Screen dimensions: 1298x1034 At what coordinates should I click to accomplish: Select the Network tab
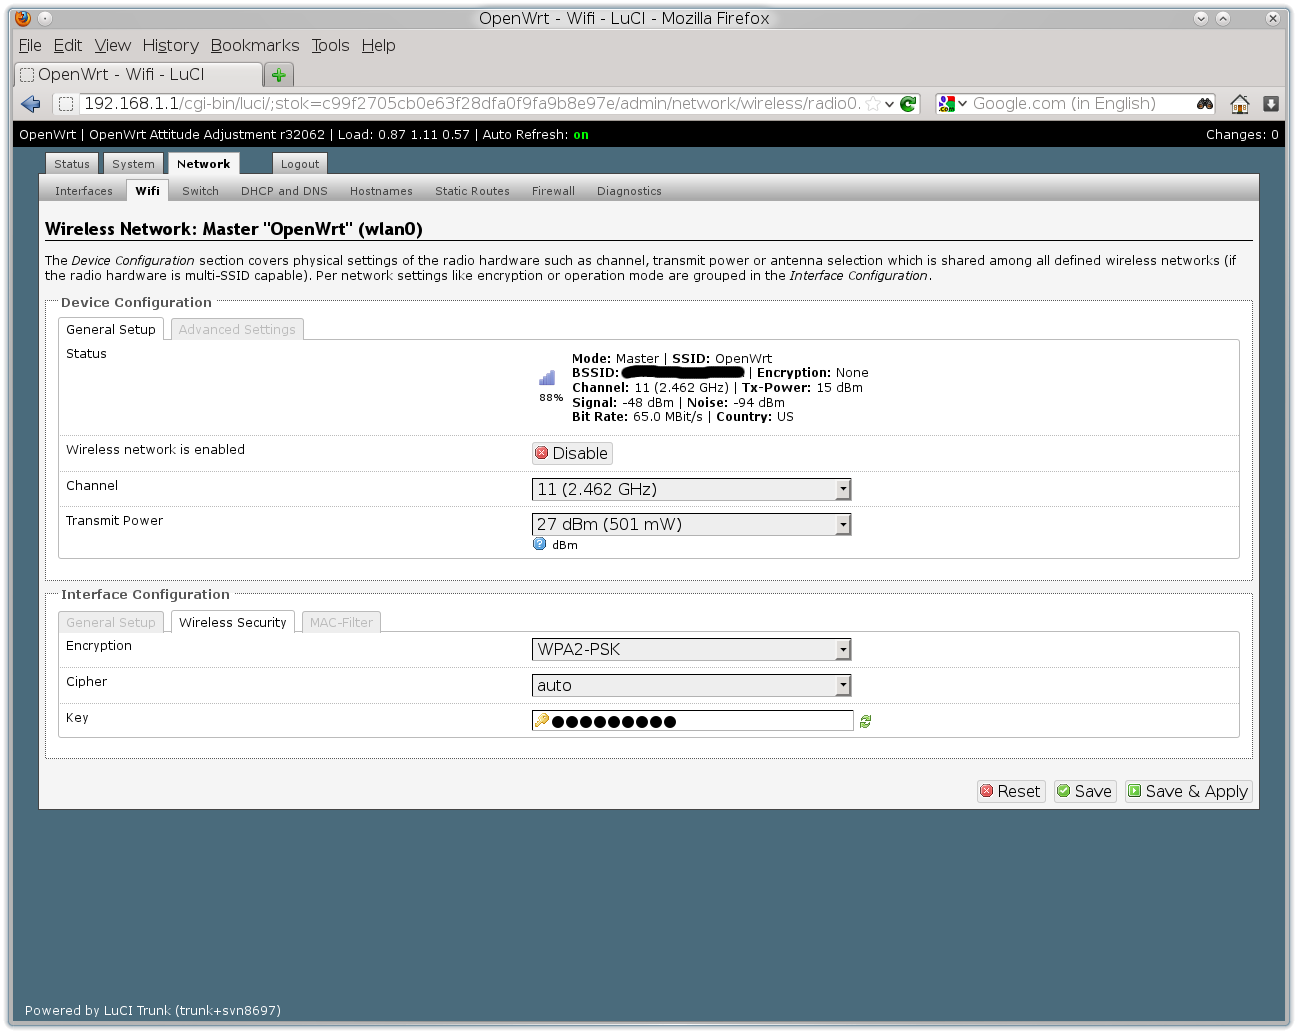203,164
